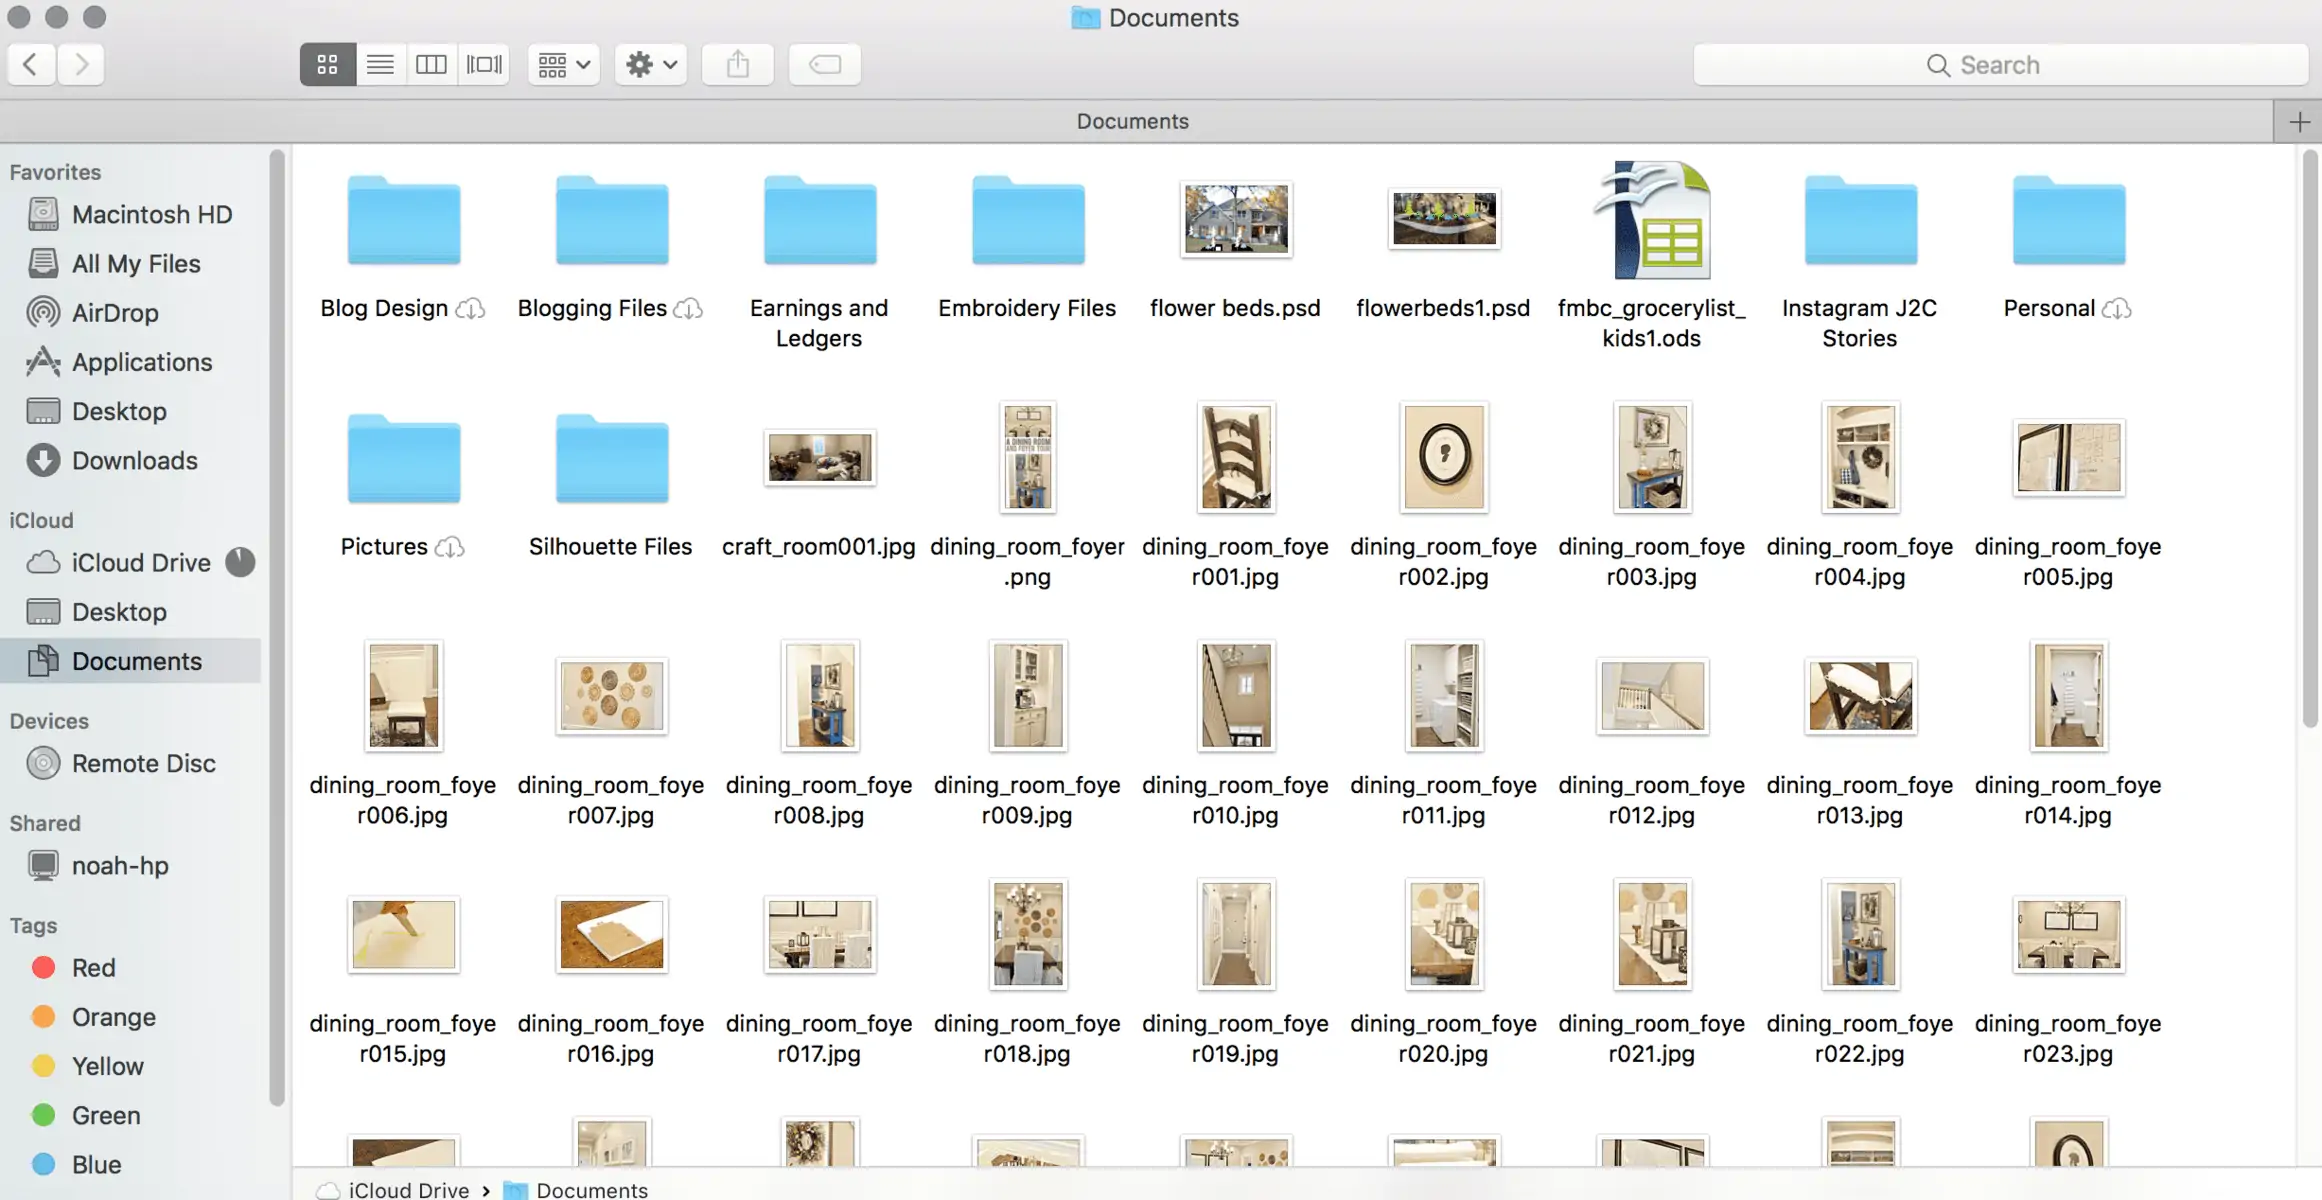Select the Blog Design folder

404,220
